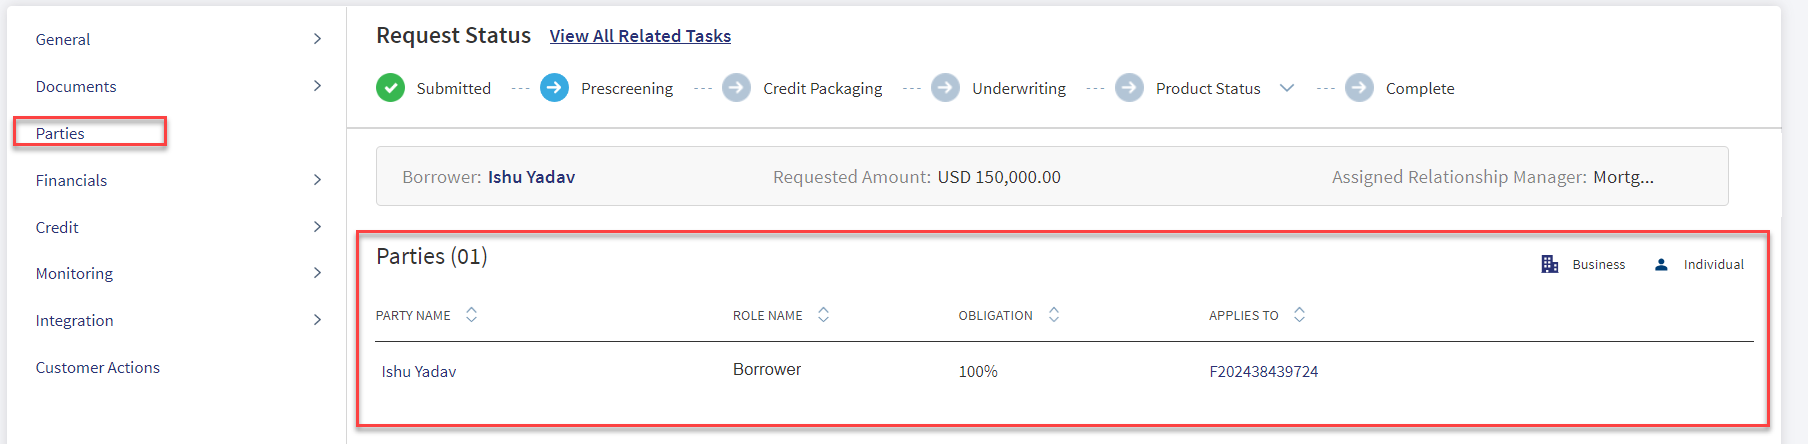The image size is (1808, 444).
Task: Select the Business building icon
Action: pyautogui.click(x=1550, y=264)
